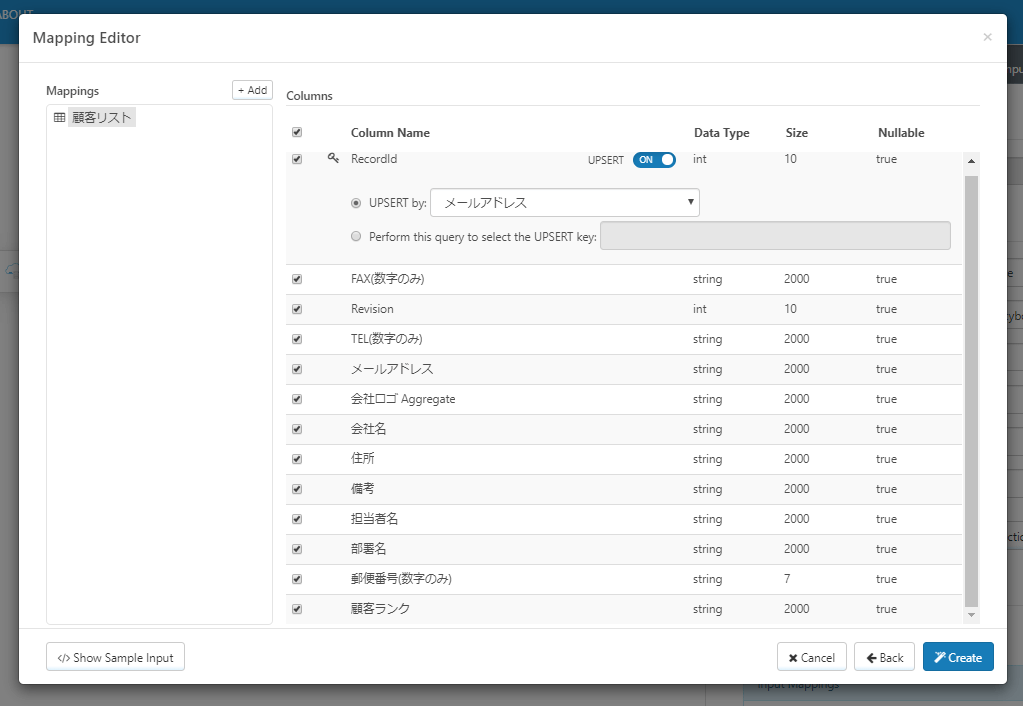Uncheck the 会社名 column checkbox

297,430
